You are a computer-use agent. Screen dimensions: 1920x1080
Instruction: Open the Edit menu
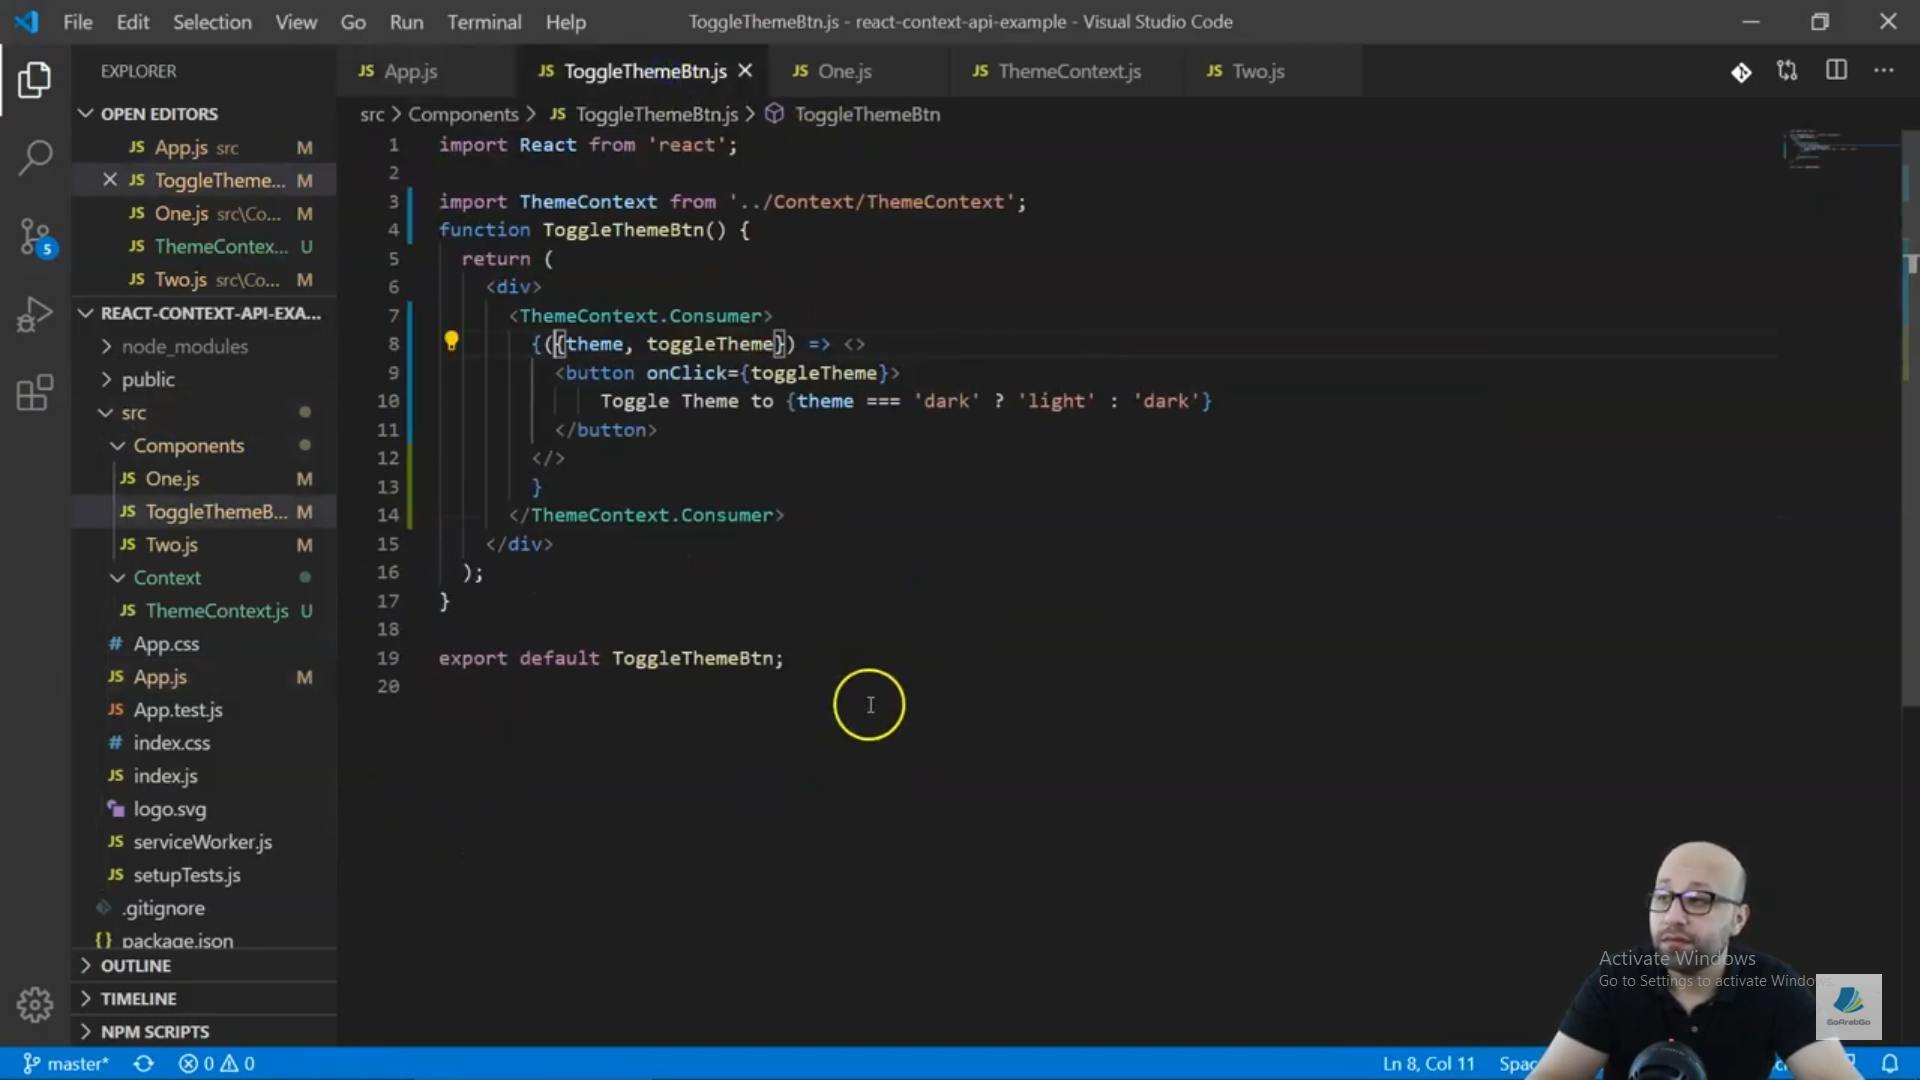(132, 21)
